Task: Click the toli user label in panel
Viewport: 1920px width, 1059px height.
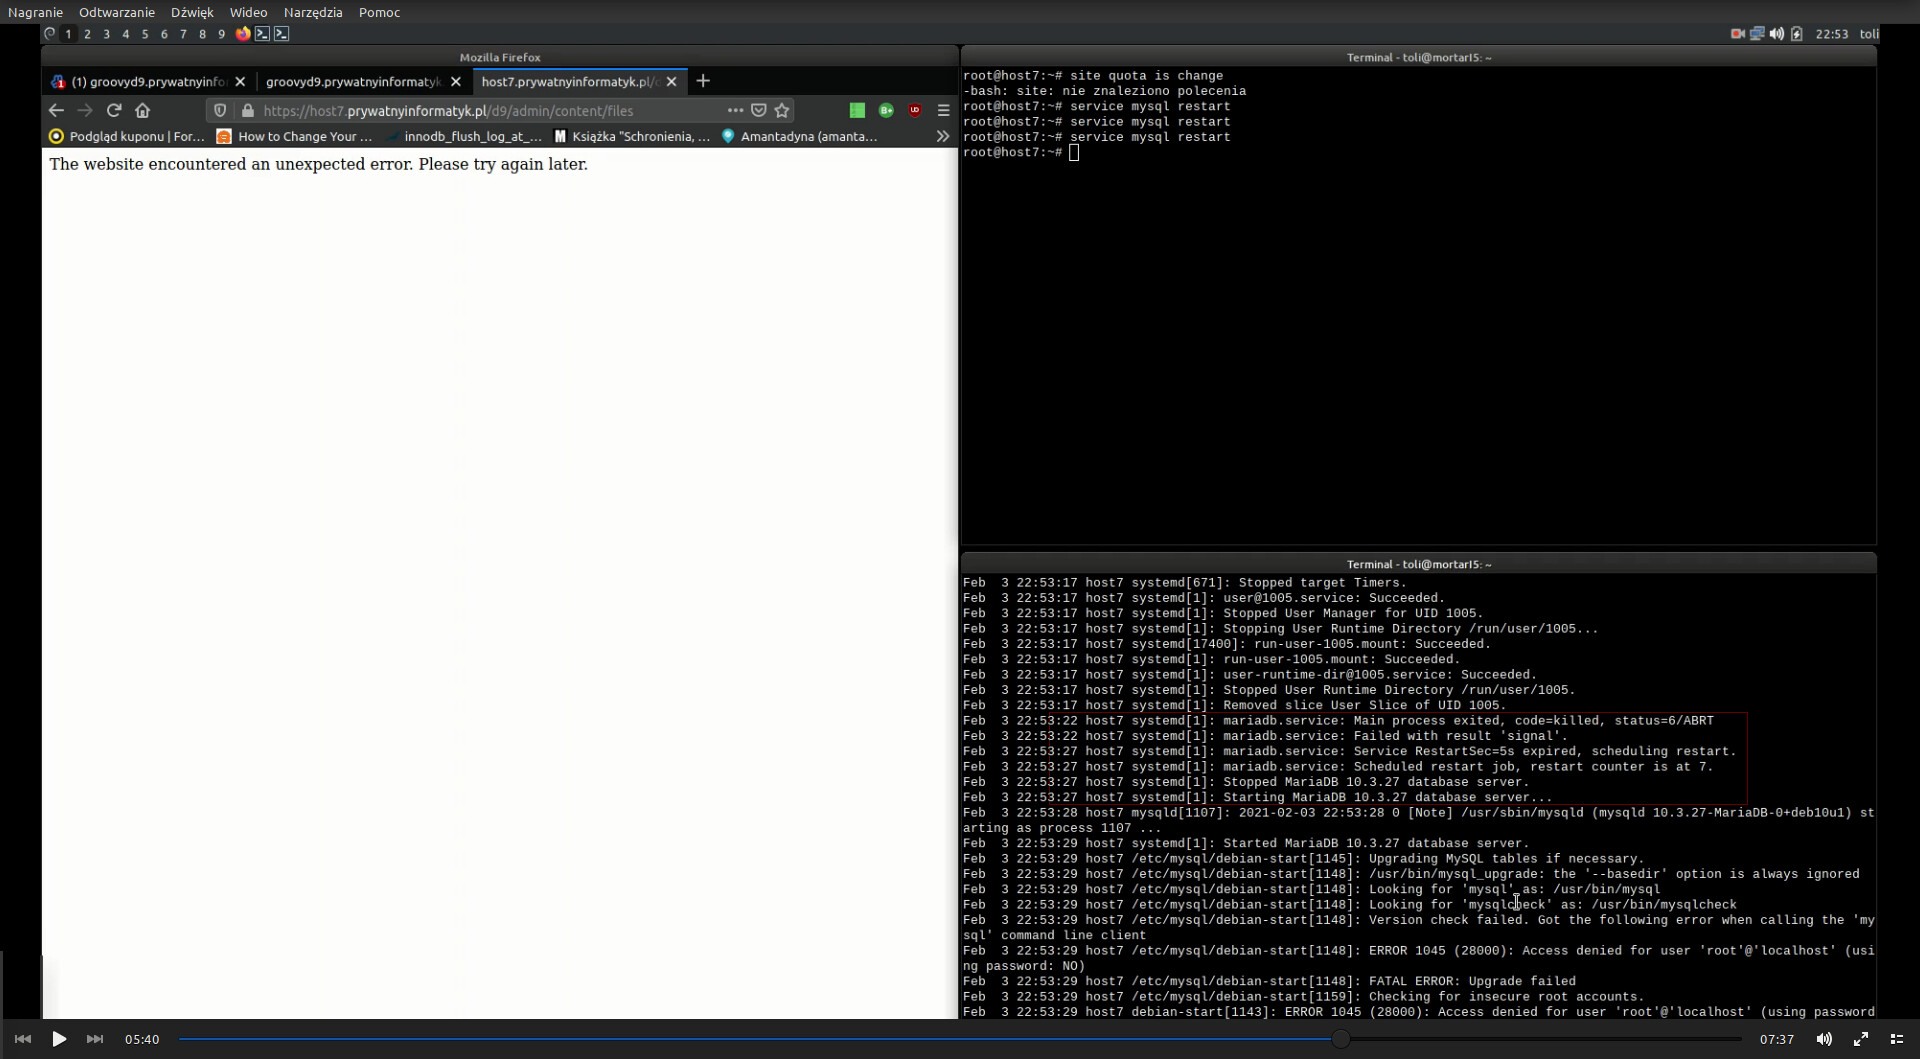Action: [1868, 34]
